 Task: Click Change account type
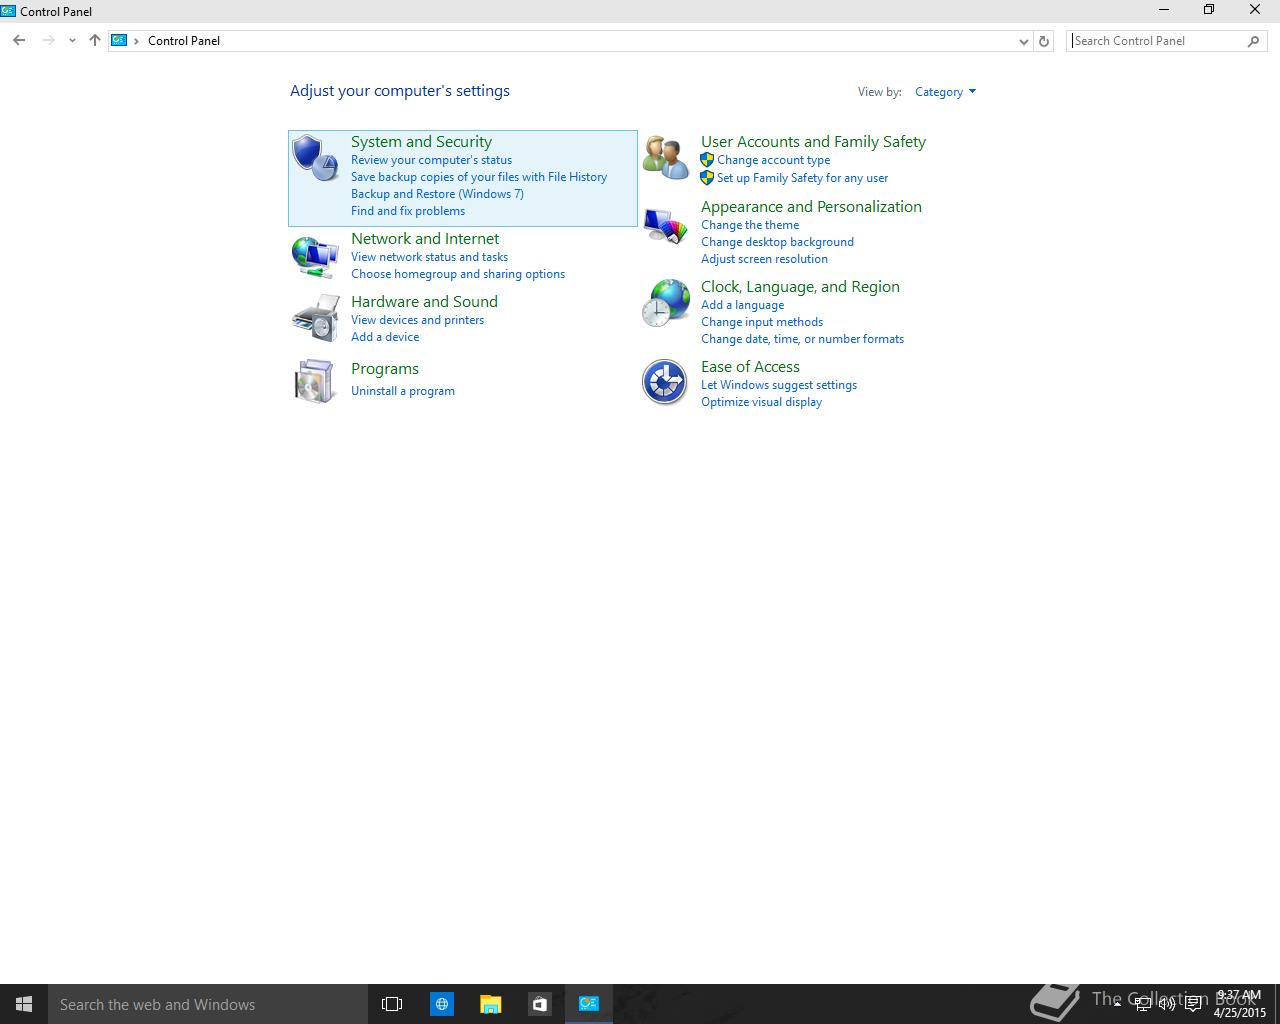coord(773,160)
